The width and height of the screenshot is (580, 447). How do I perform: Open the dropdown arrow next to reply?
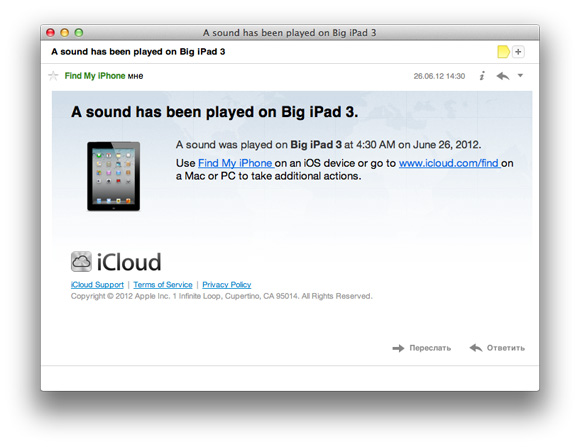pos(520,75)
